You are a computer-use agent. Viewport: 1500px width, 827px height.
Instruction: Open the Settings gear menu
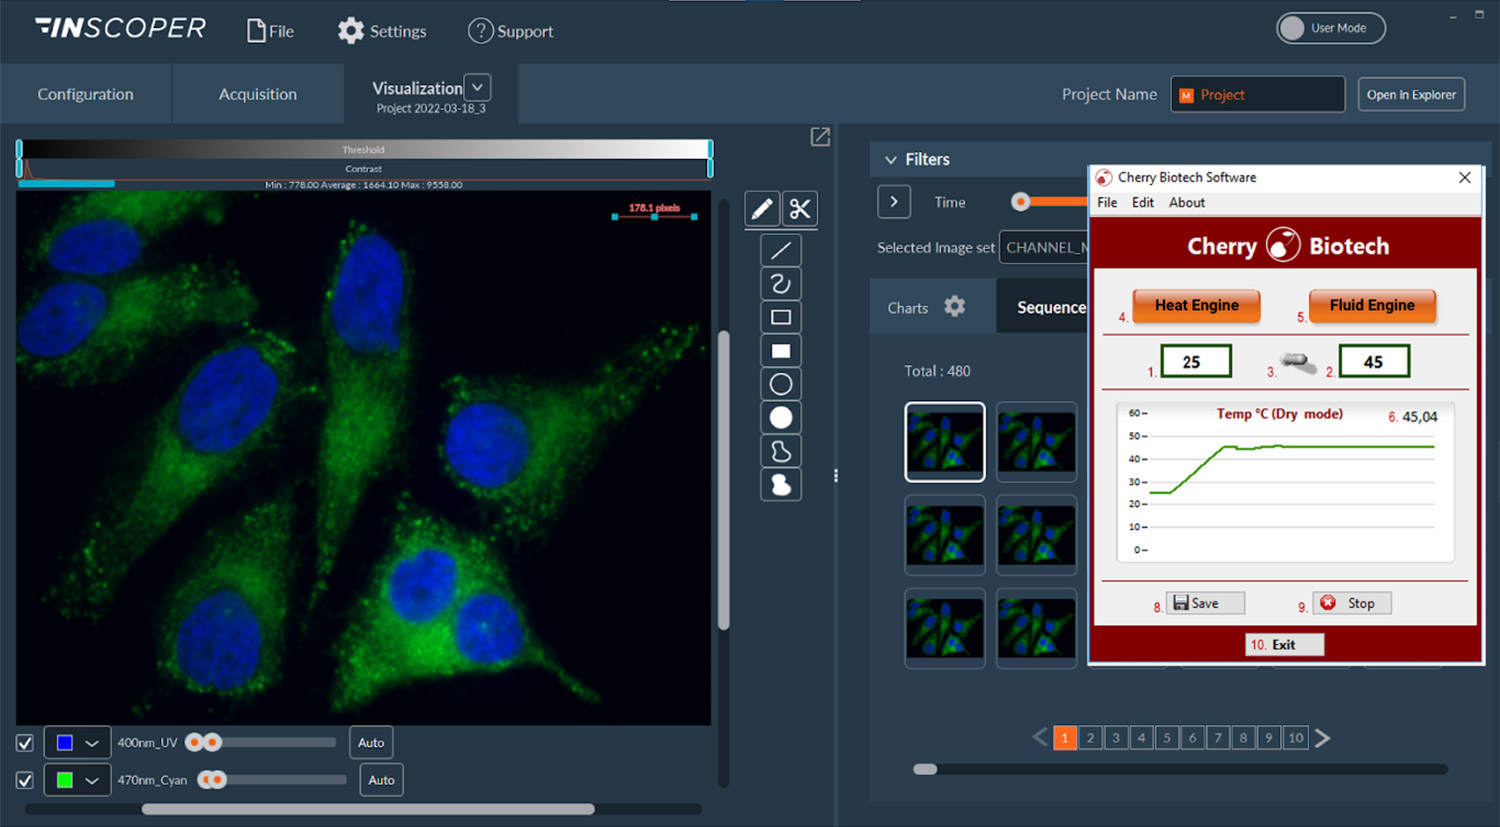381,31
